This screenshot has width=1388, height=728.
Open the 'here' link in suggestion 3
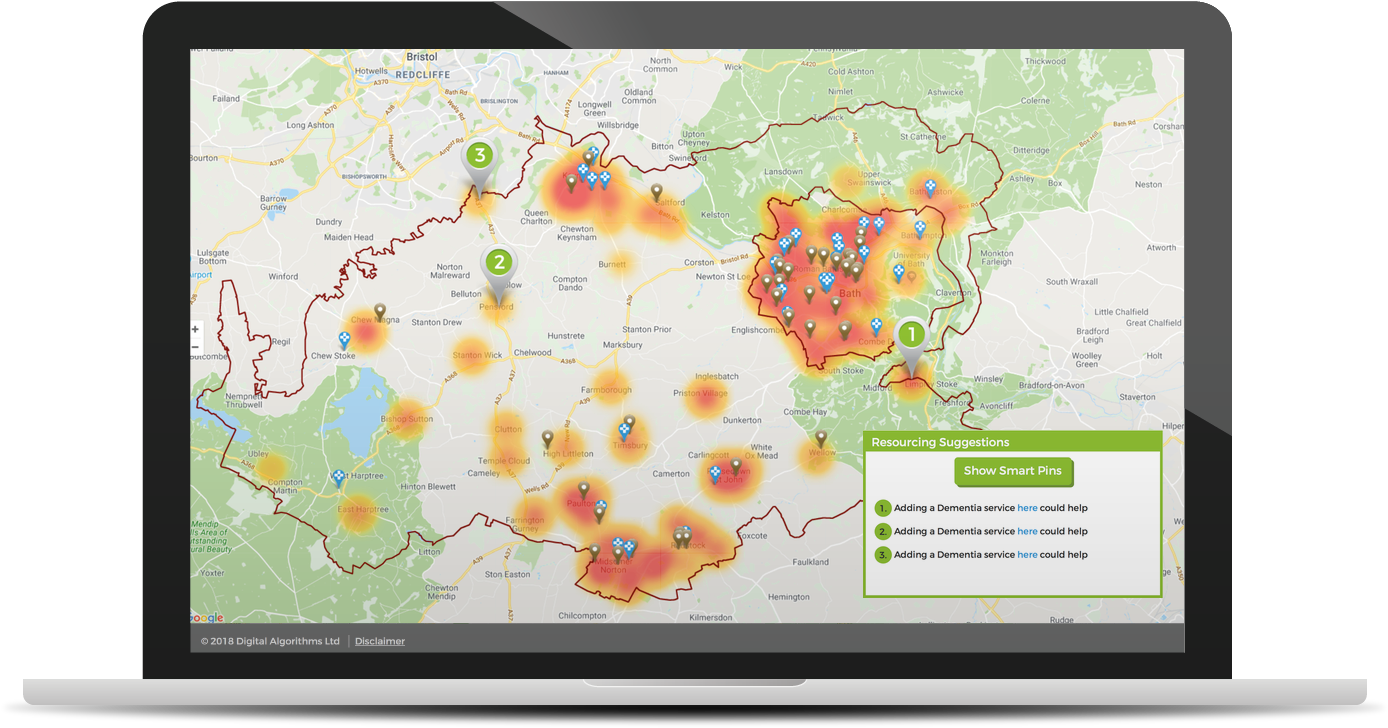(x=1027, y=554)
